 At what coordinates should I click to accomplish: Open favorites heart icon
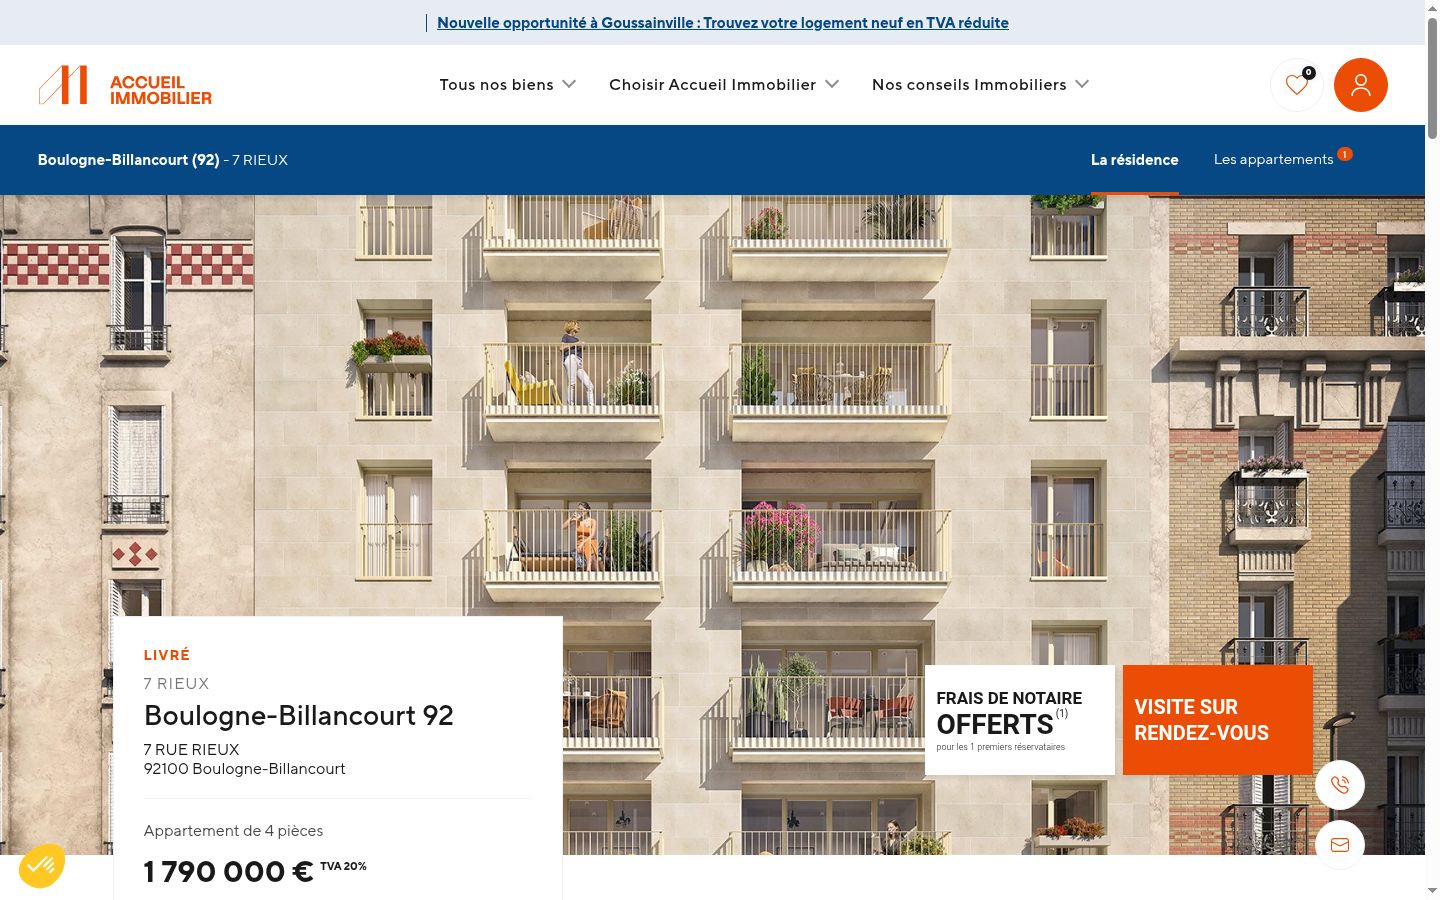[x=1297, y=85]
